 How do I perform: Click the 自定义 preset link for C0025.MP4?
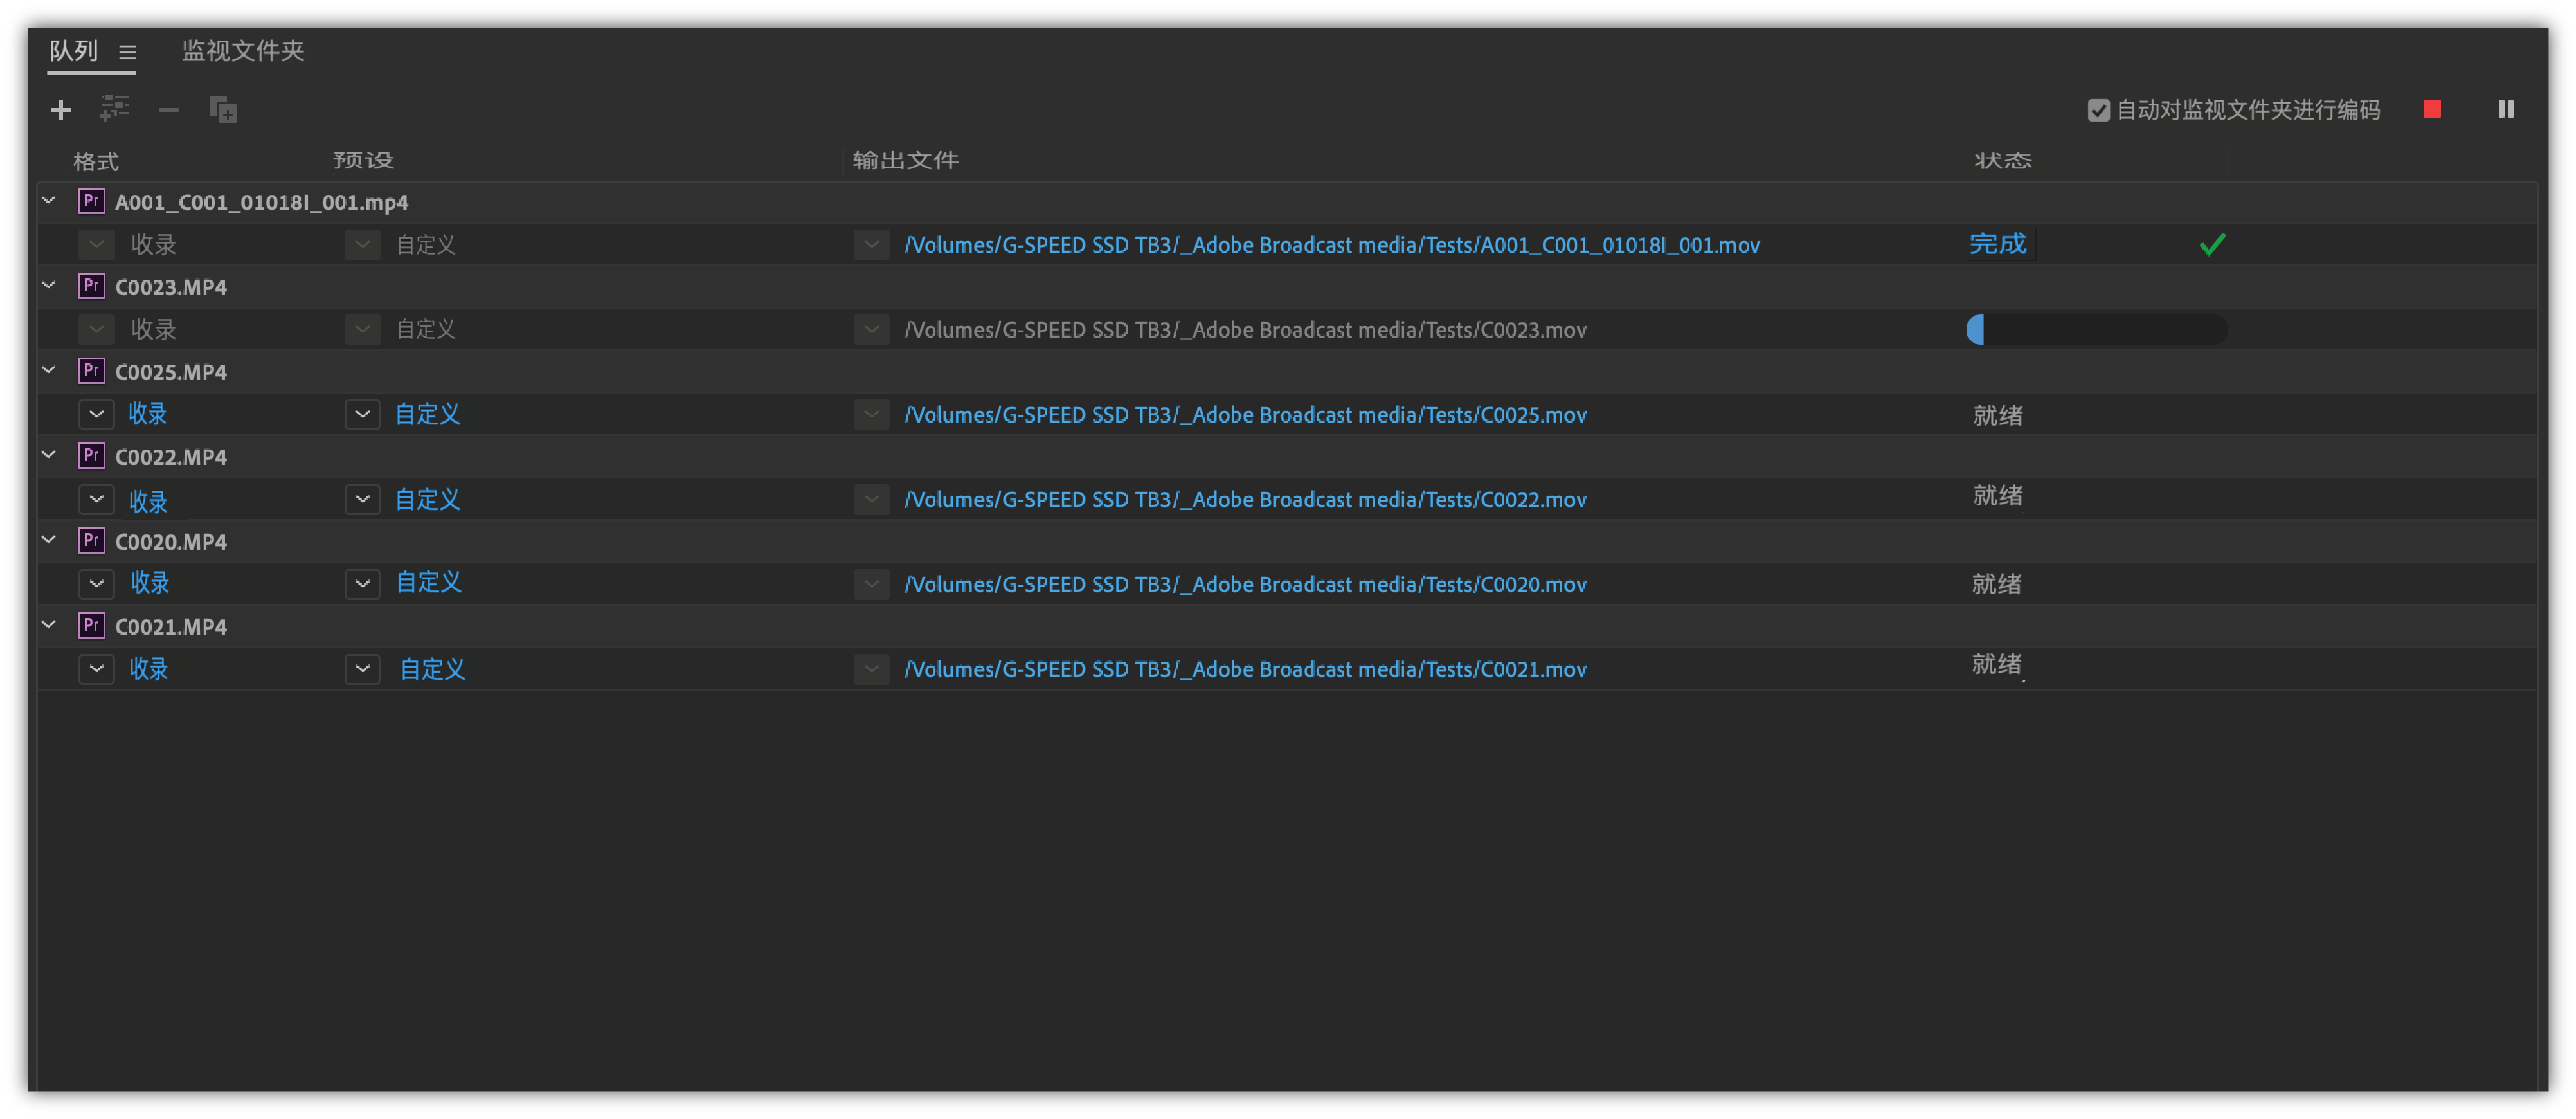(x=427, y=415)
